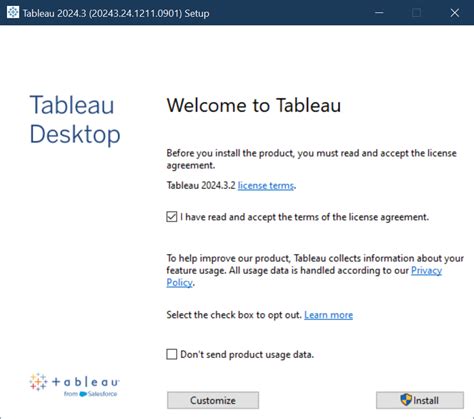Click the Tableau setup icon in title bar
The height and width of the screenshot is (419, 474).
(13, 13)
